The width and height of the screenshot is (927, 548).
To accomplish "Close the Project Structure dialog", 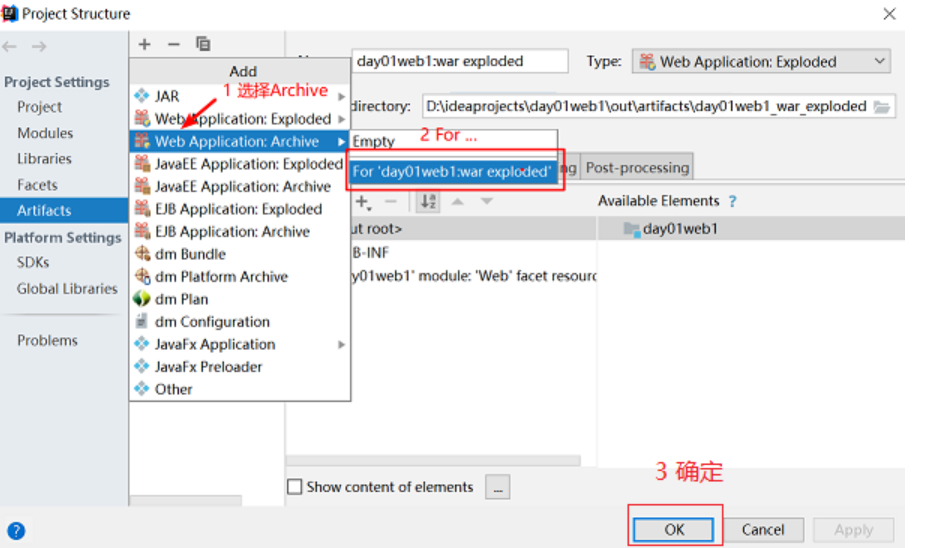I will click(x=889, y=14).
